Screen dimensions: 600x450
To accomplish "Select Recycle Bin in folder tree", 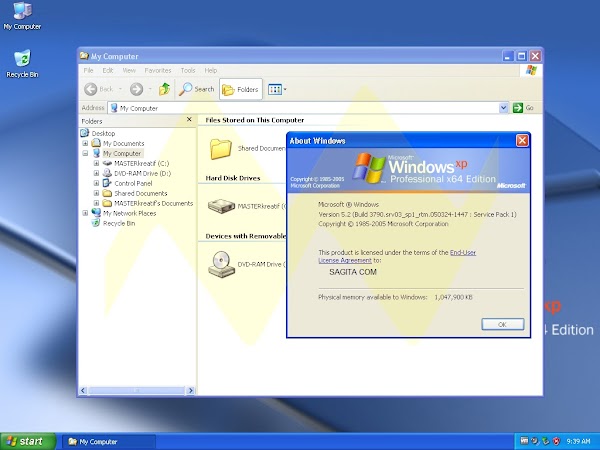I will (119, 223).
